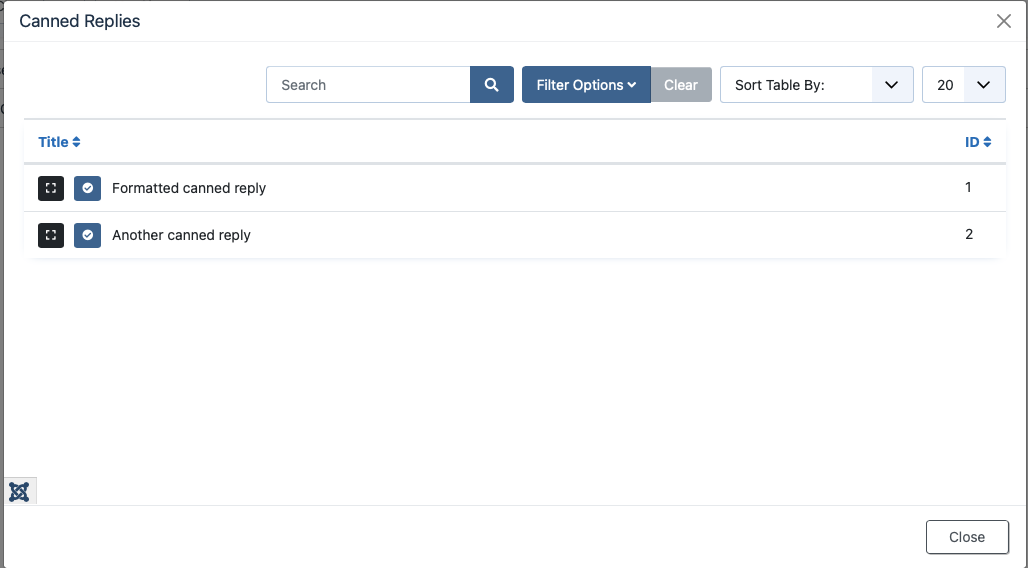Open the Sort Table By dropdown
The height and width of the screenshot is (568, 1028).
pyautogui.click(x=817, y=85)
